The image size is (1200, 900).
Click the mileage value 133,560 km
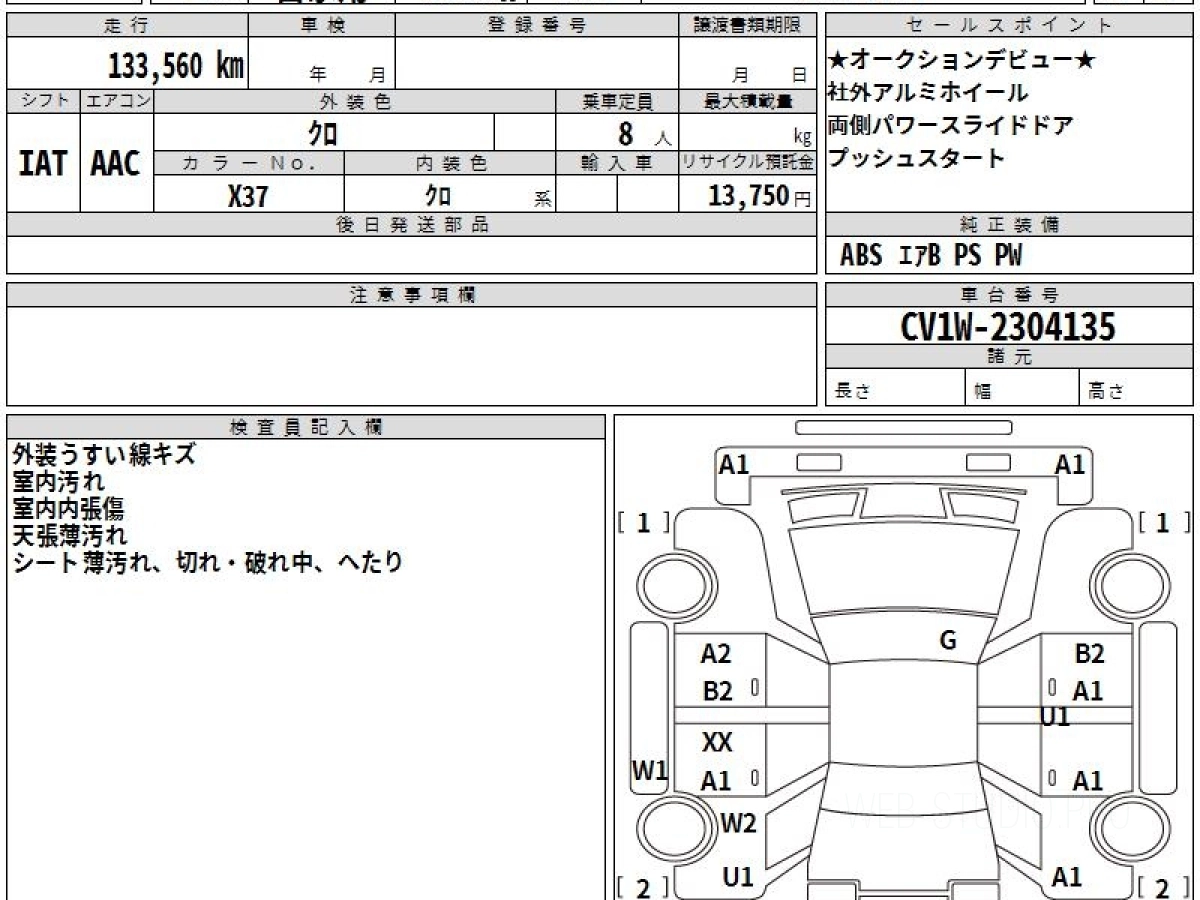[x=176, y=66]
